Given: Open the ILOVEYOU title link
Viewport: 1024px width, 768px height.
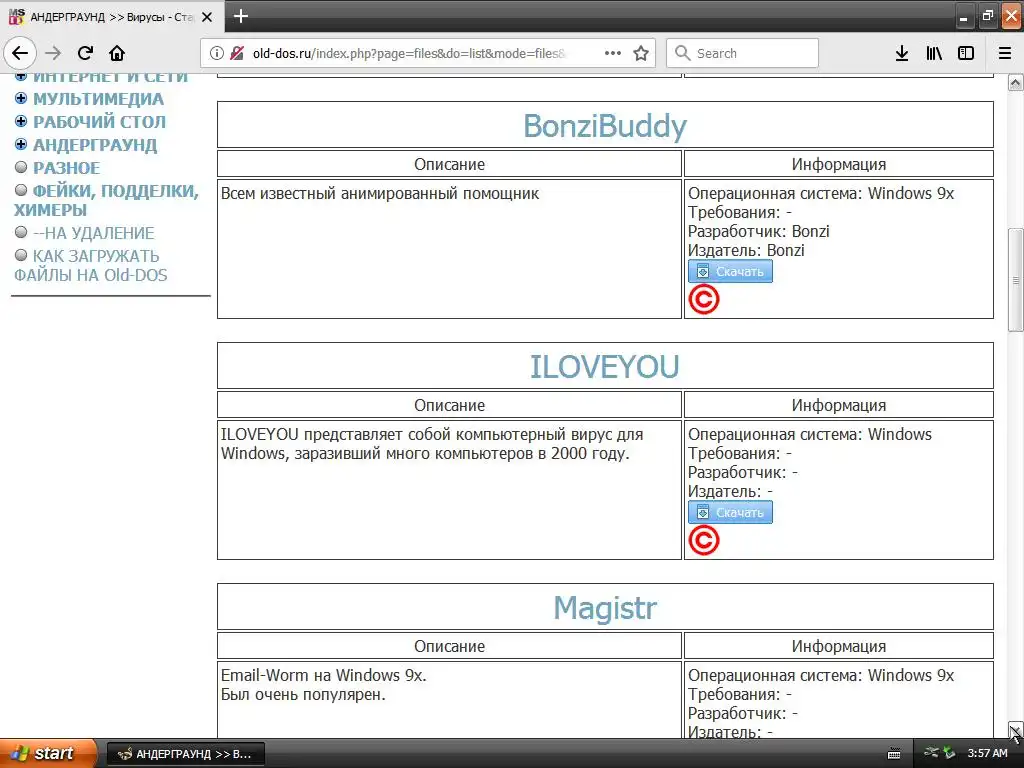Looking at the screenshot, I should [605, 366].
